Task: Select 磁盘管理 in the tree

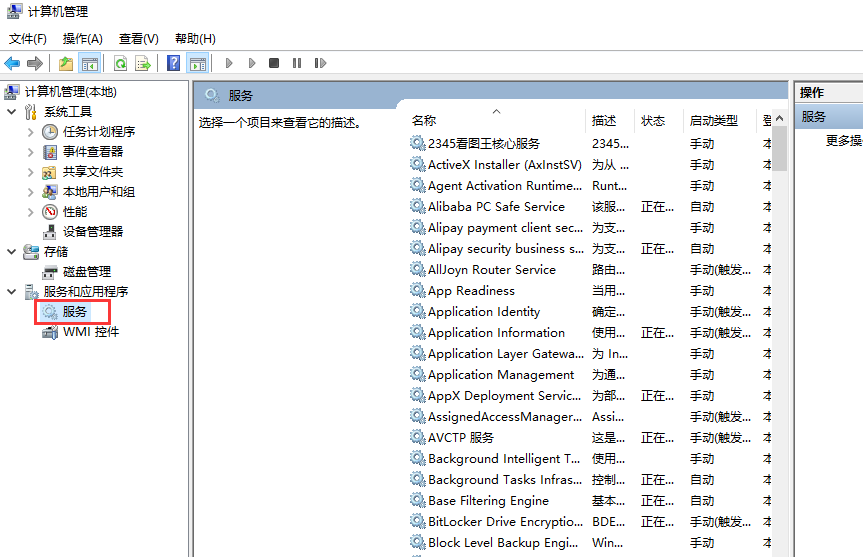Action: [87, 272]
